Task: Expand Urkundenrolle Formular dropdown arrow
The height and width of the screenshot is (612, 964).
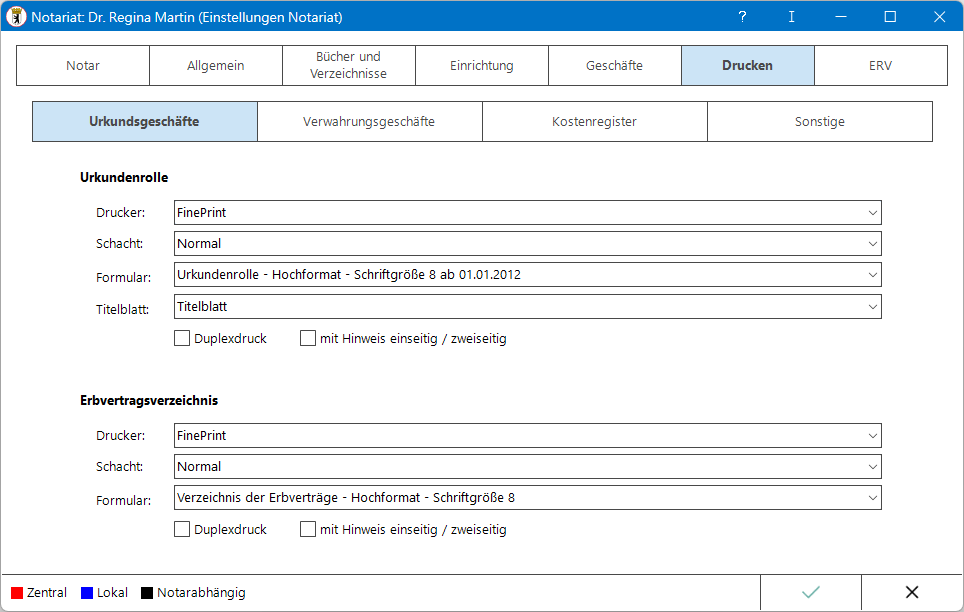Action: click(872, 275)
